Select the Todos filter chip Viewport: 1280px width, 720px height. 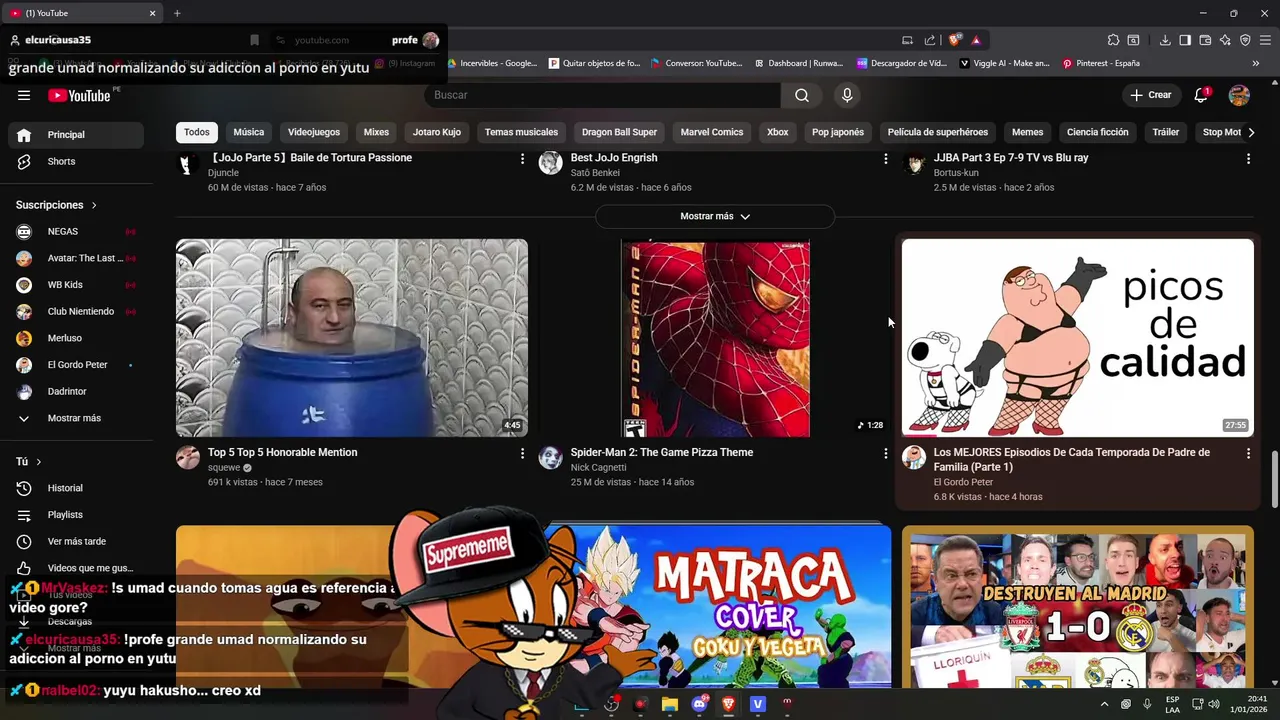197,132
